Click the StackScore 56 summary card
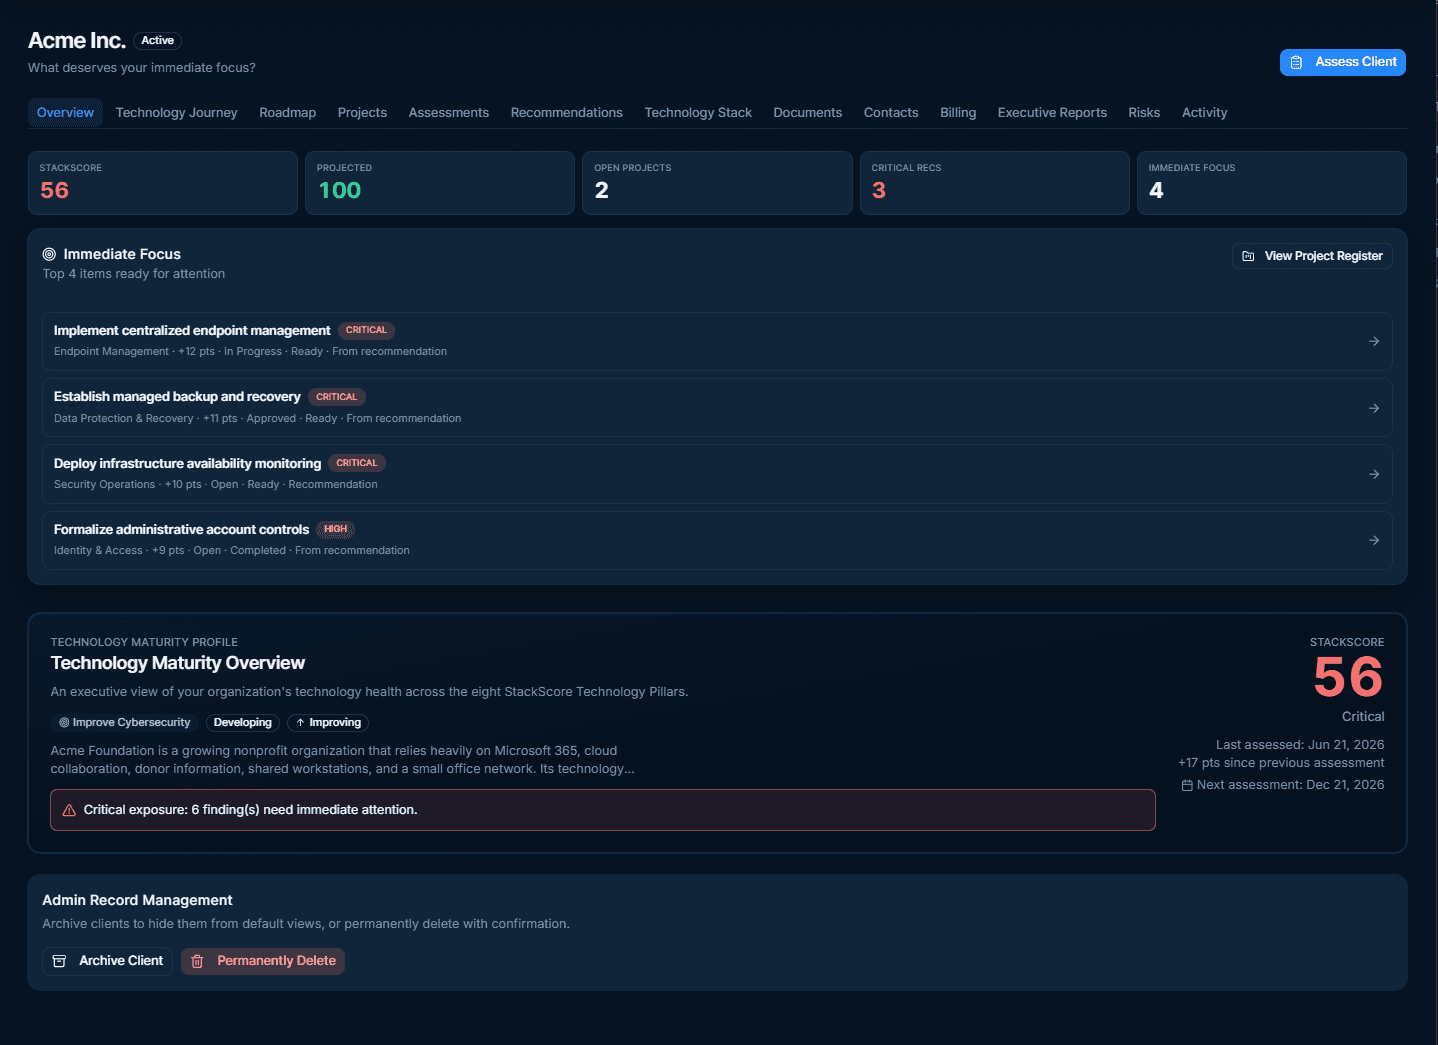This screenshot has width=1438, height=1045. (163, 183)
